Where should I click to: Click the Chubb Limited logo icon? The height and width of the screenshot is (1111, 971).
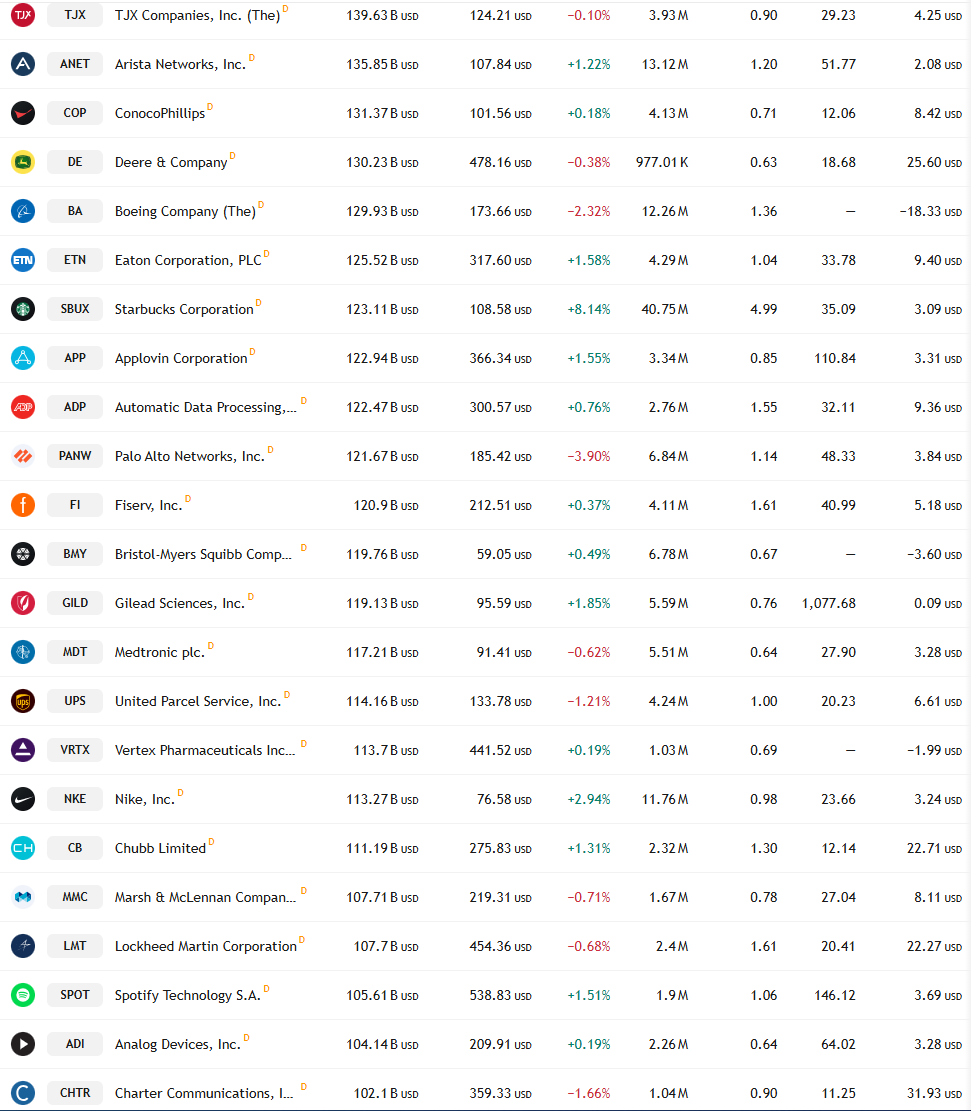23,847
